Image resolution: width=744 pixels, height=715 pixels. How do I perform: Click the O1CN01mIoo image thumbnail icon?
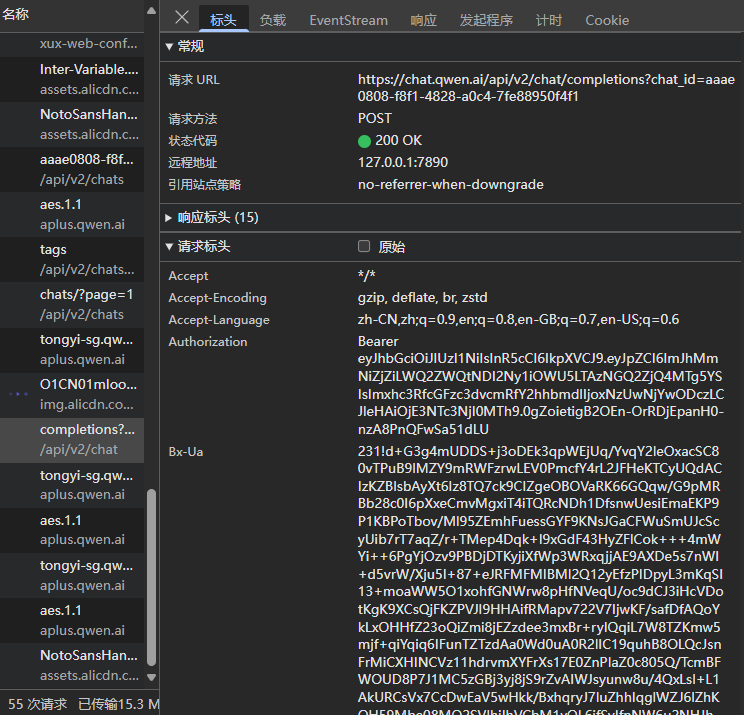[x=19, y=394]
